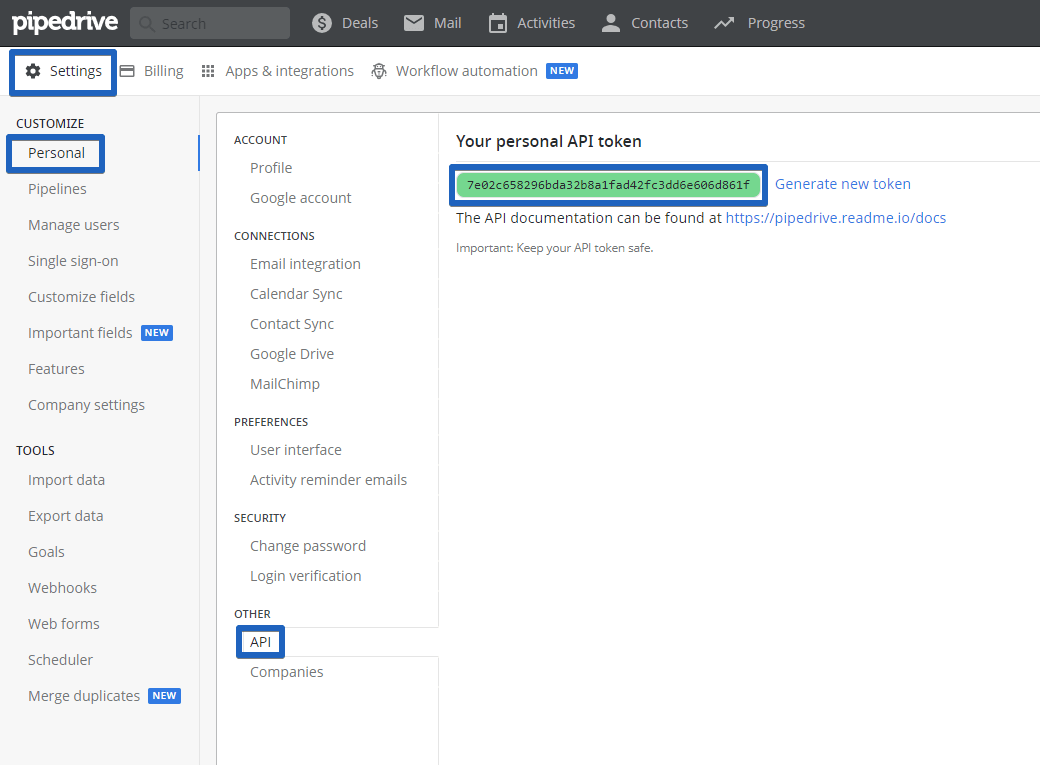Open Change password page
Viewport: 1040px width, 765px height.
tap(308, 546)
